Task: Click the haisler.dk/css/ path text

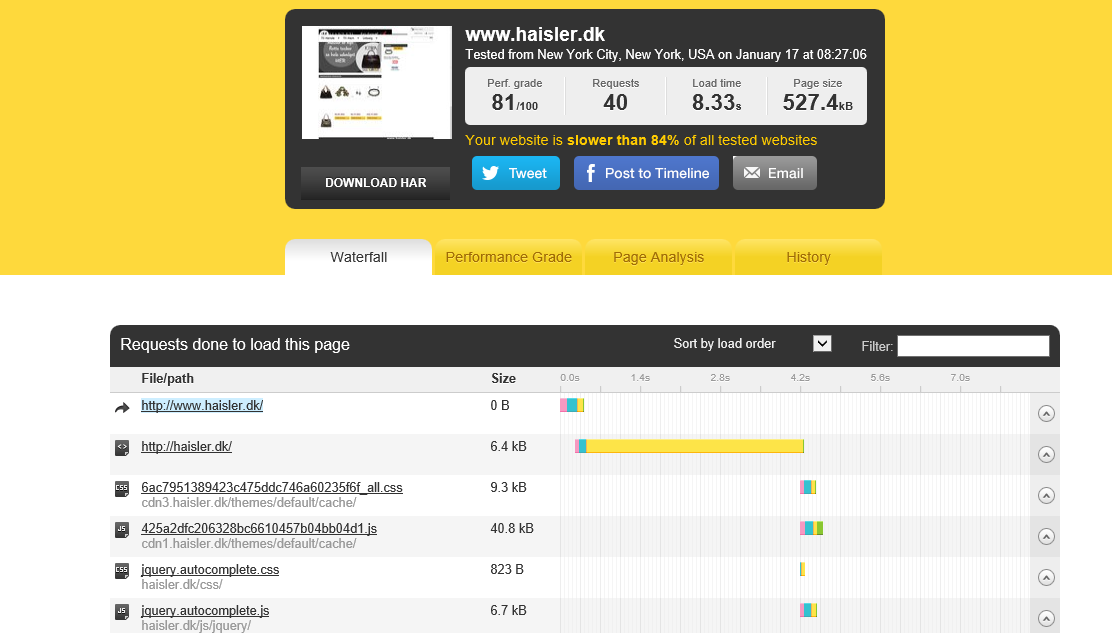Action: coord(182,585)
